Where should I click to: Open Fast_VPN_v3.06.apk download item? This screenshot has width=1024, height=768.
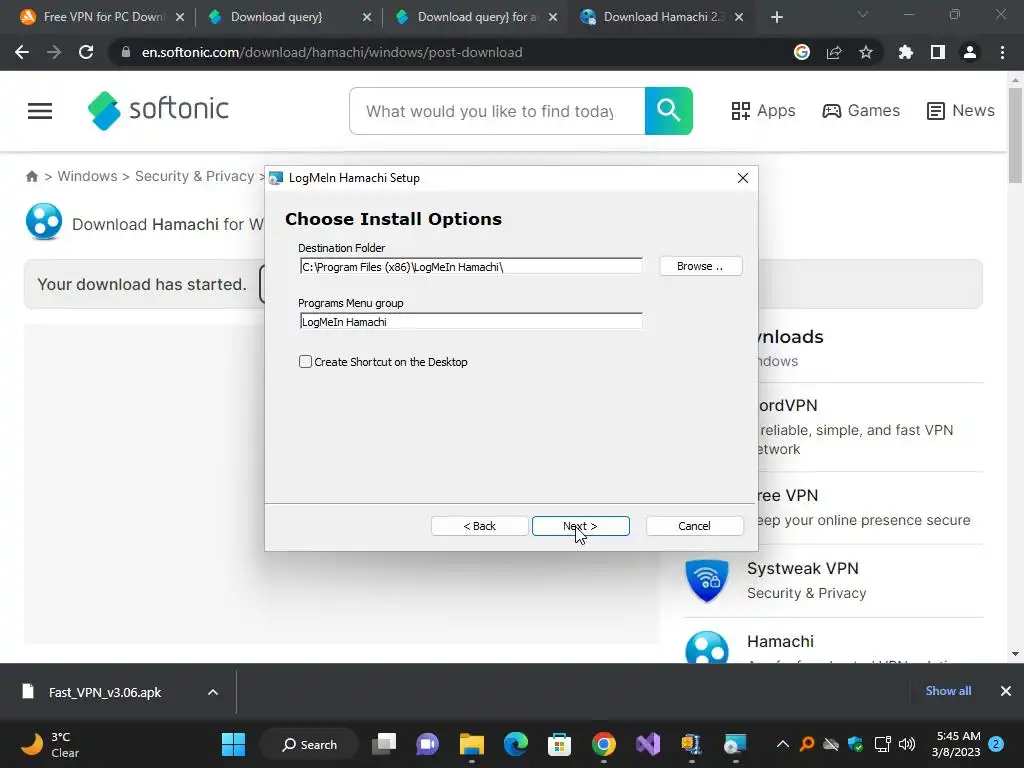tap(104, 692)
